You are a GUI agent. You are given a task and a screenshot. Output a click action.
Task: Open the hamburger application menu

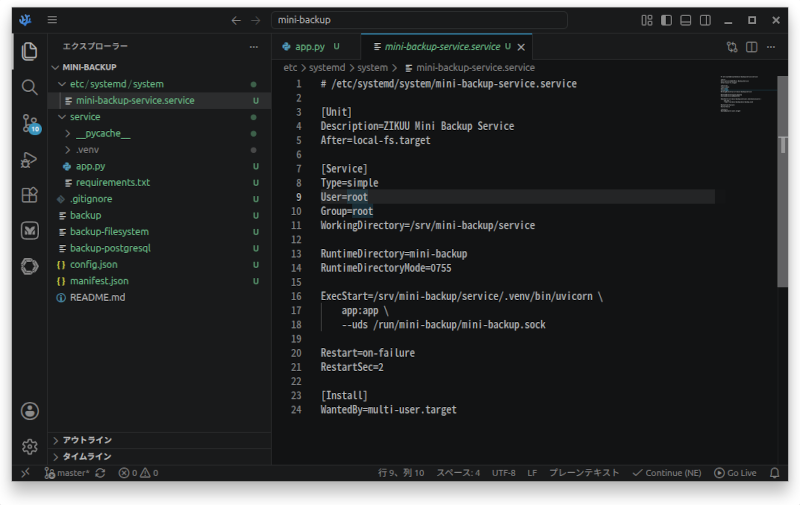point(52,20)
